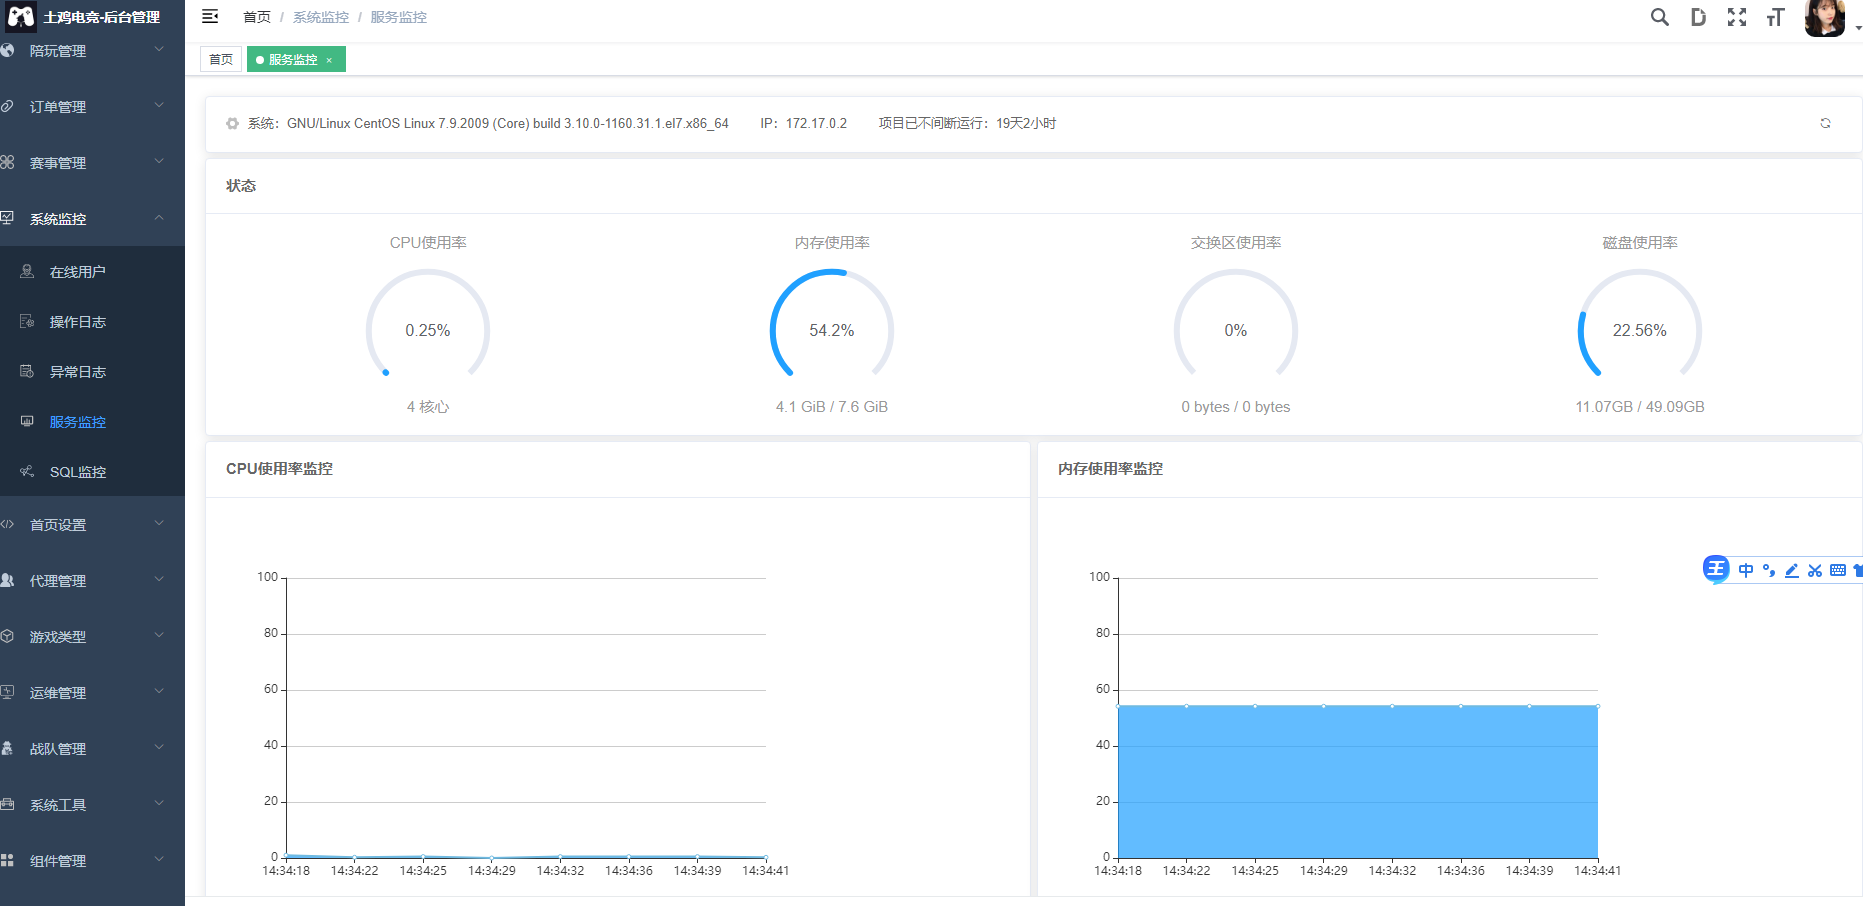Click the search magnifier icon in header
The image size is (1863, 906).
click(1659, 17)
